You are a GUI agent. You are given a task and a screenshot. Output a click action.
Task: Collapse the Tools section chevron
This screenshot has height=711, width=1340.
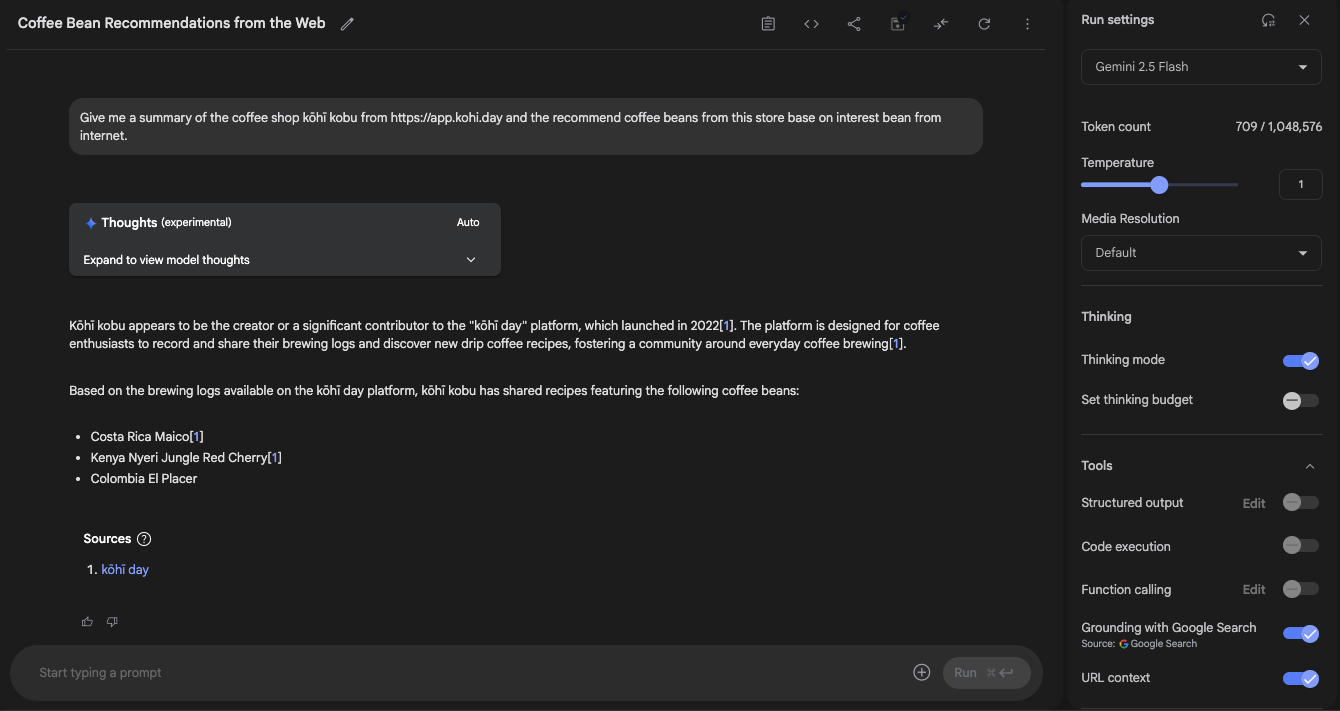coord(1309,466)
